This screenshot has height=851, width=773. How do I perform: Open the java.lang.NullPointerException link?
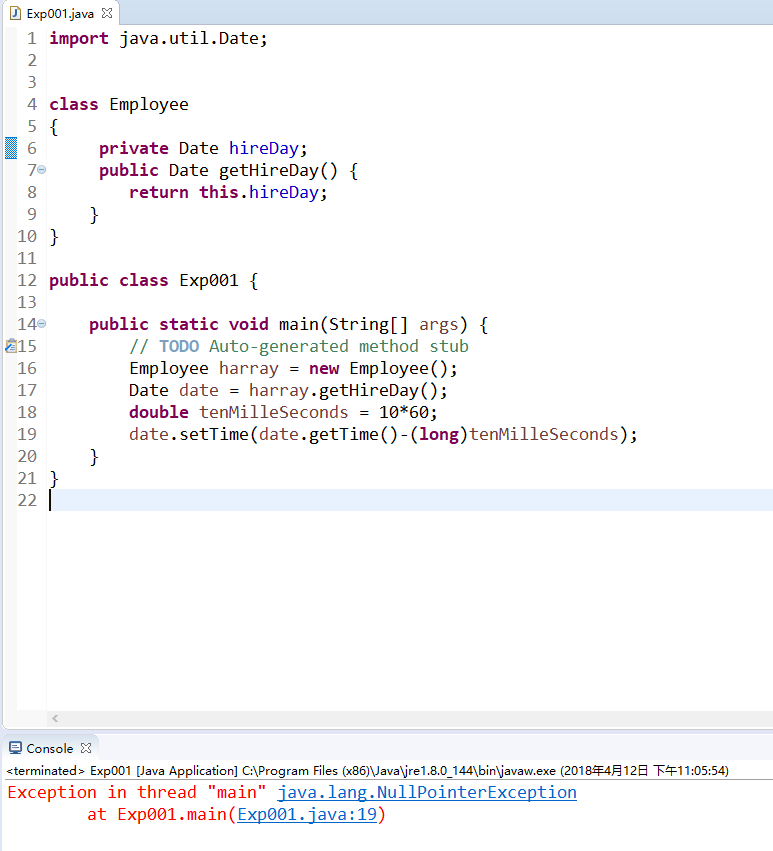coord(427,792)
